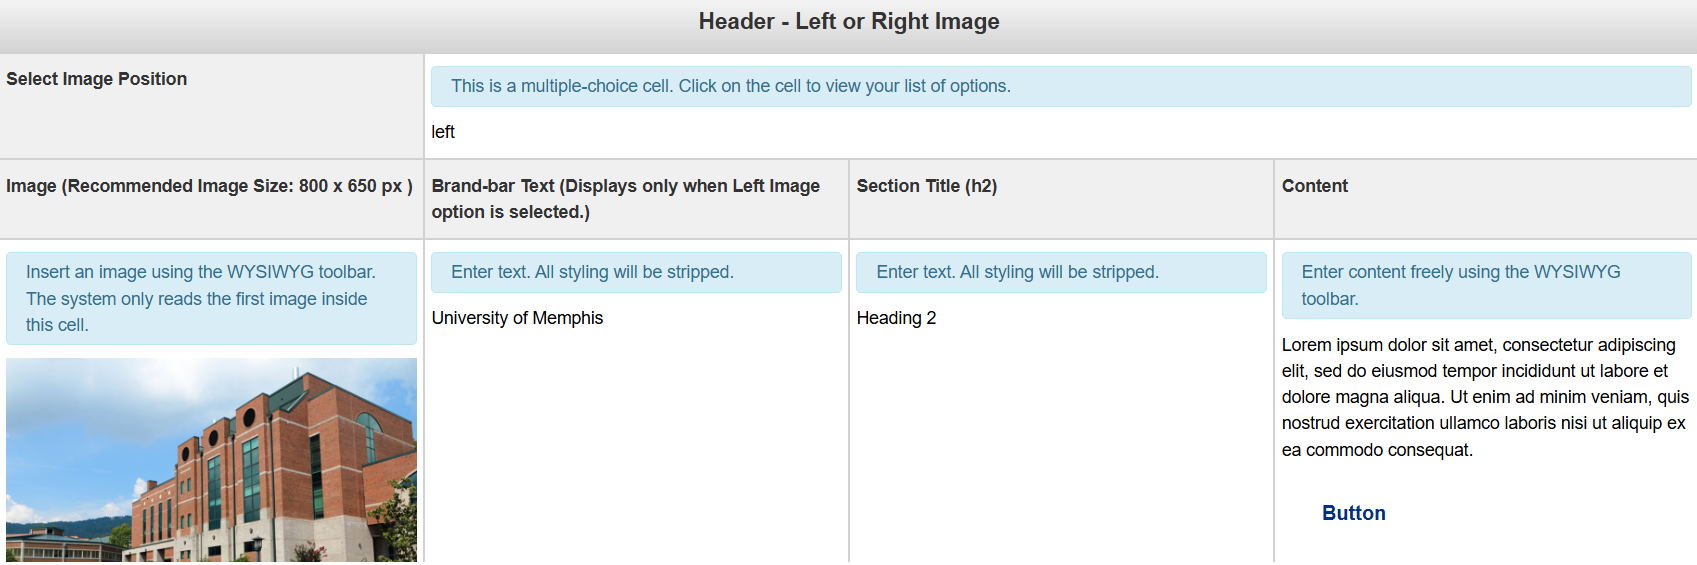Click the "Enter content freely" hint box
This screenshot has height=565, width=1697.
coord(1485,285)
